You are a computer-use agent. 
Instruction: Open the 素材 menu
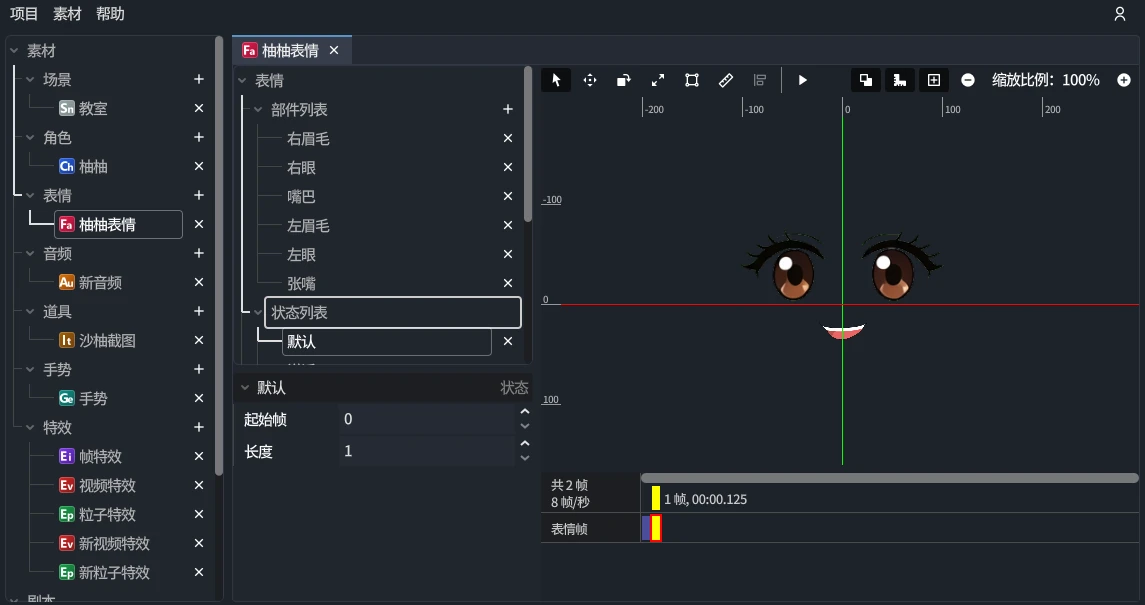click(x=67, y=14)
